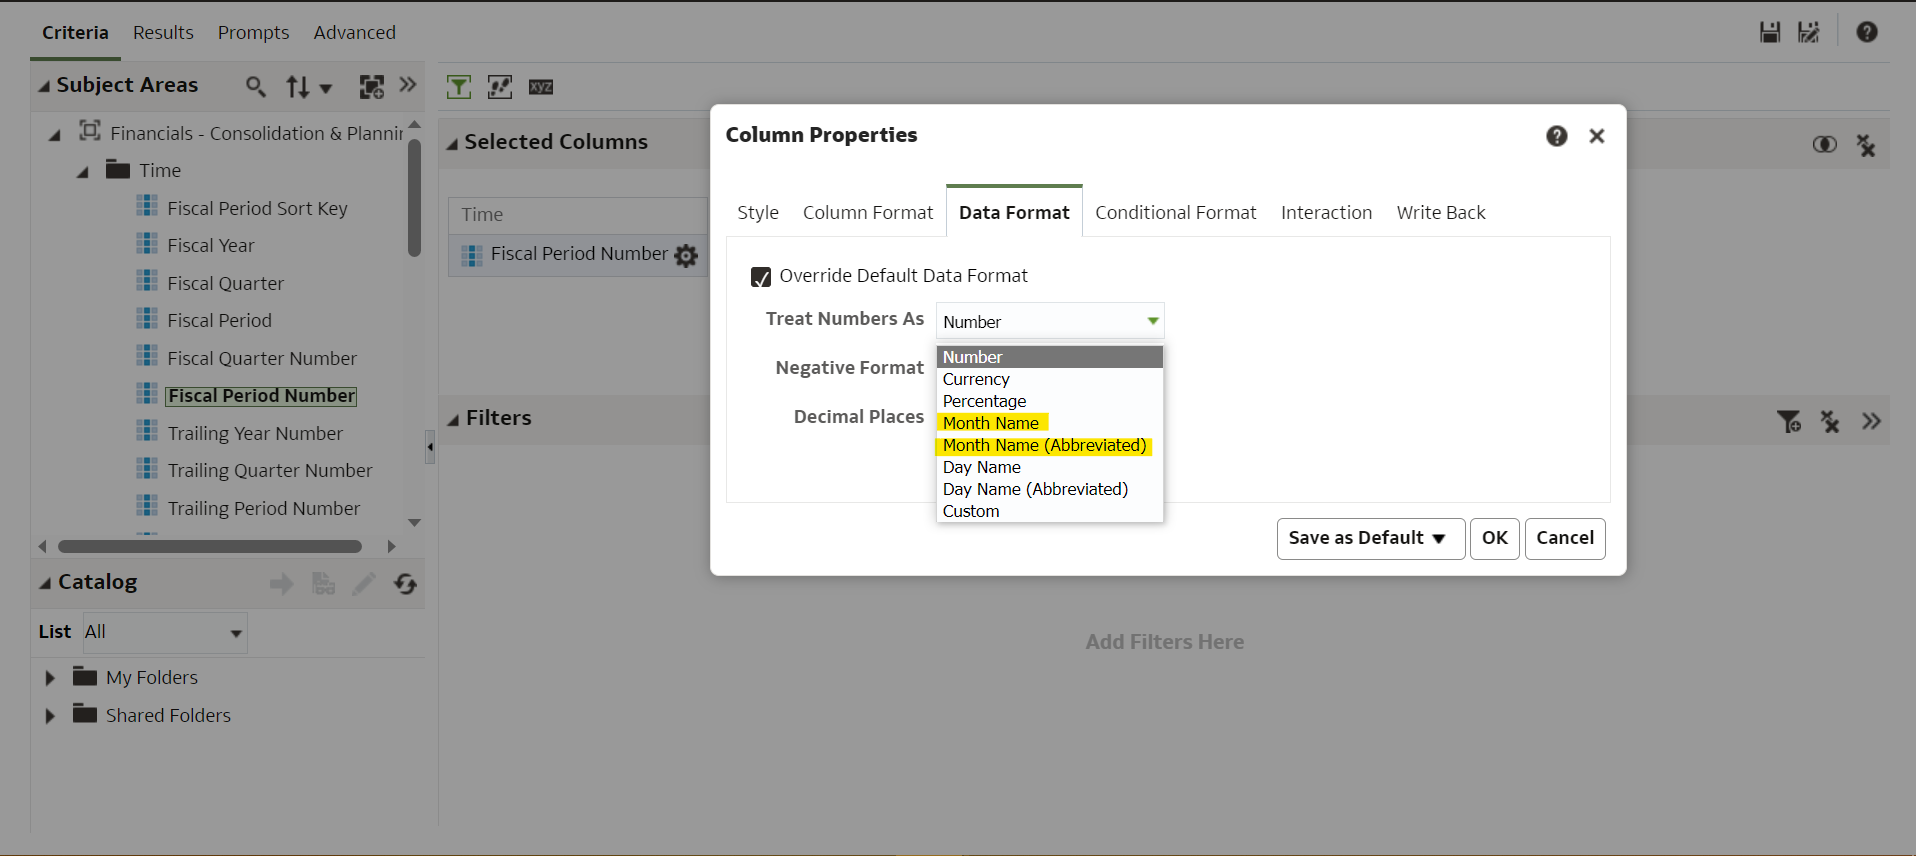This screenshot has width=1916, height=856.
Task: Open the Subject Areas sort menu
Action: [x=308, y=87]
